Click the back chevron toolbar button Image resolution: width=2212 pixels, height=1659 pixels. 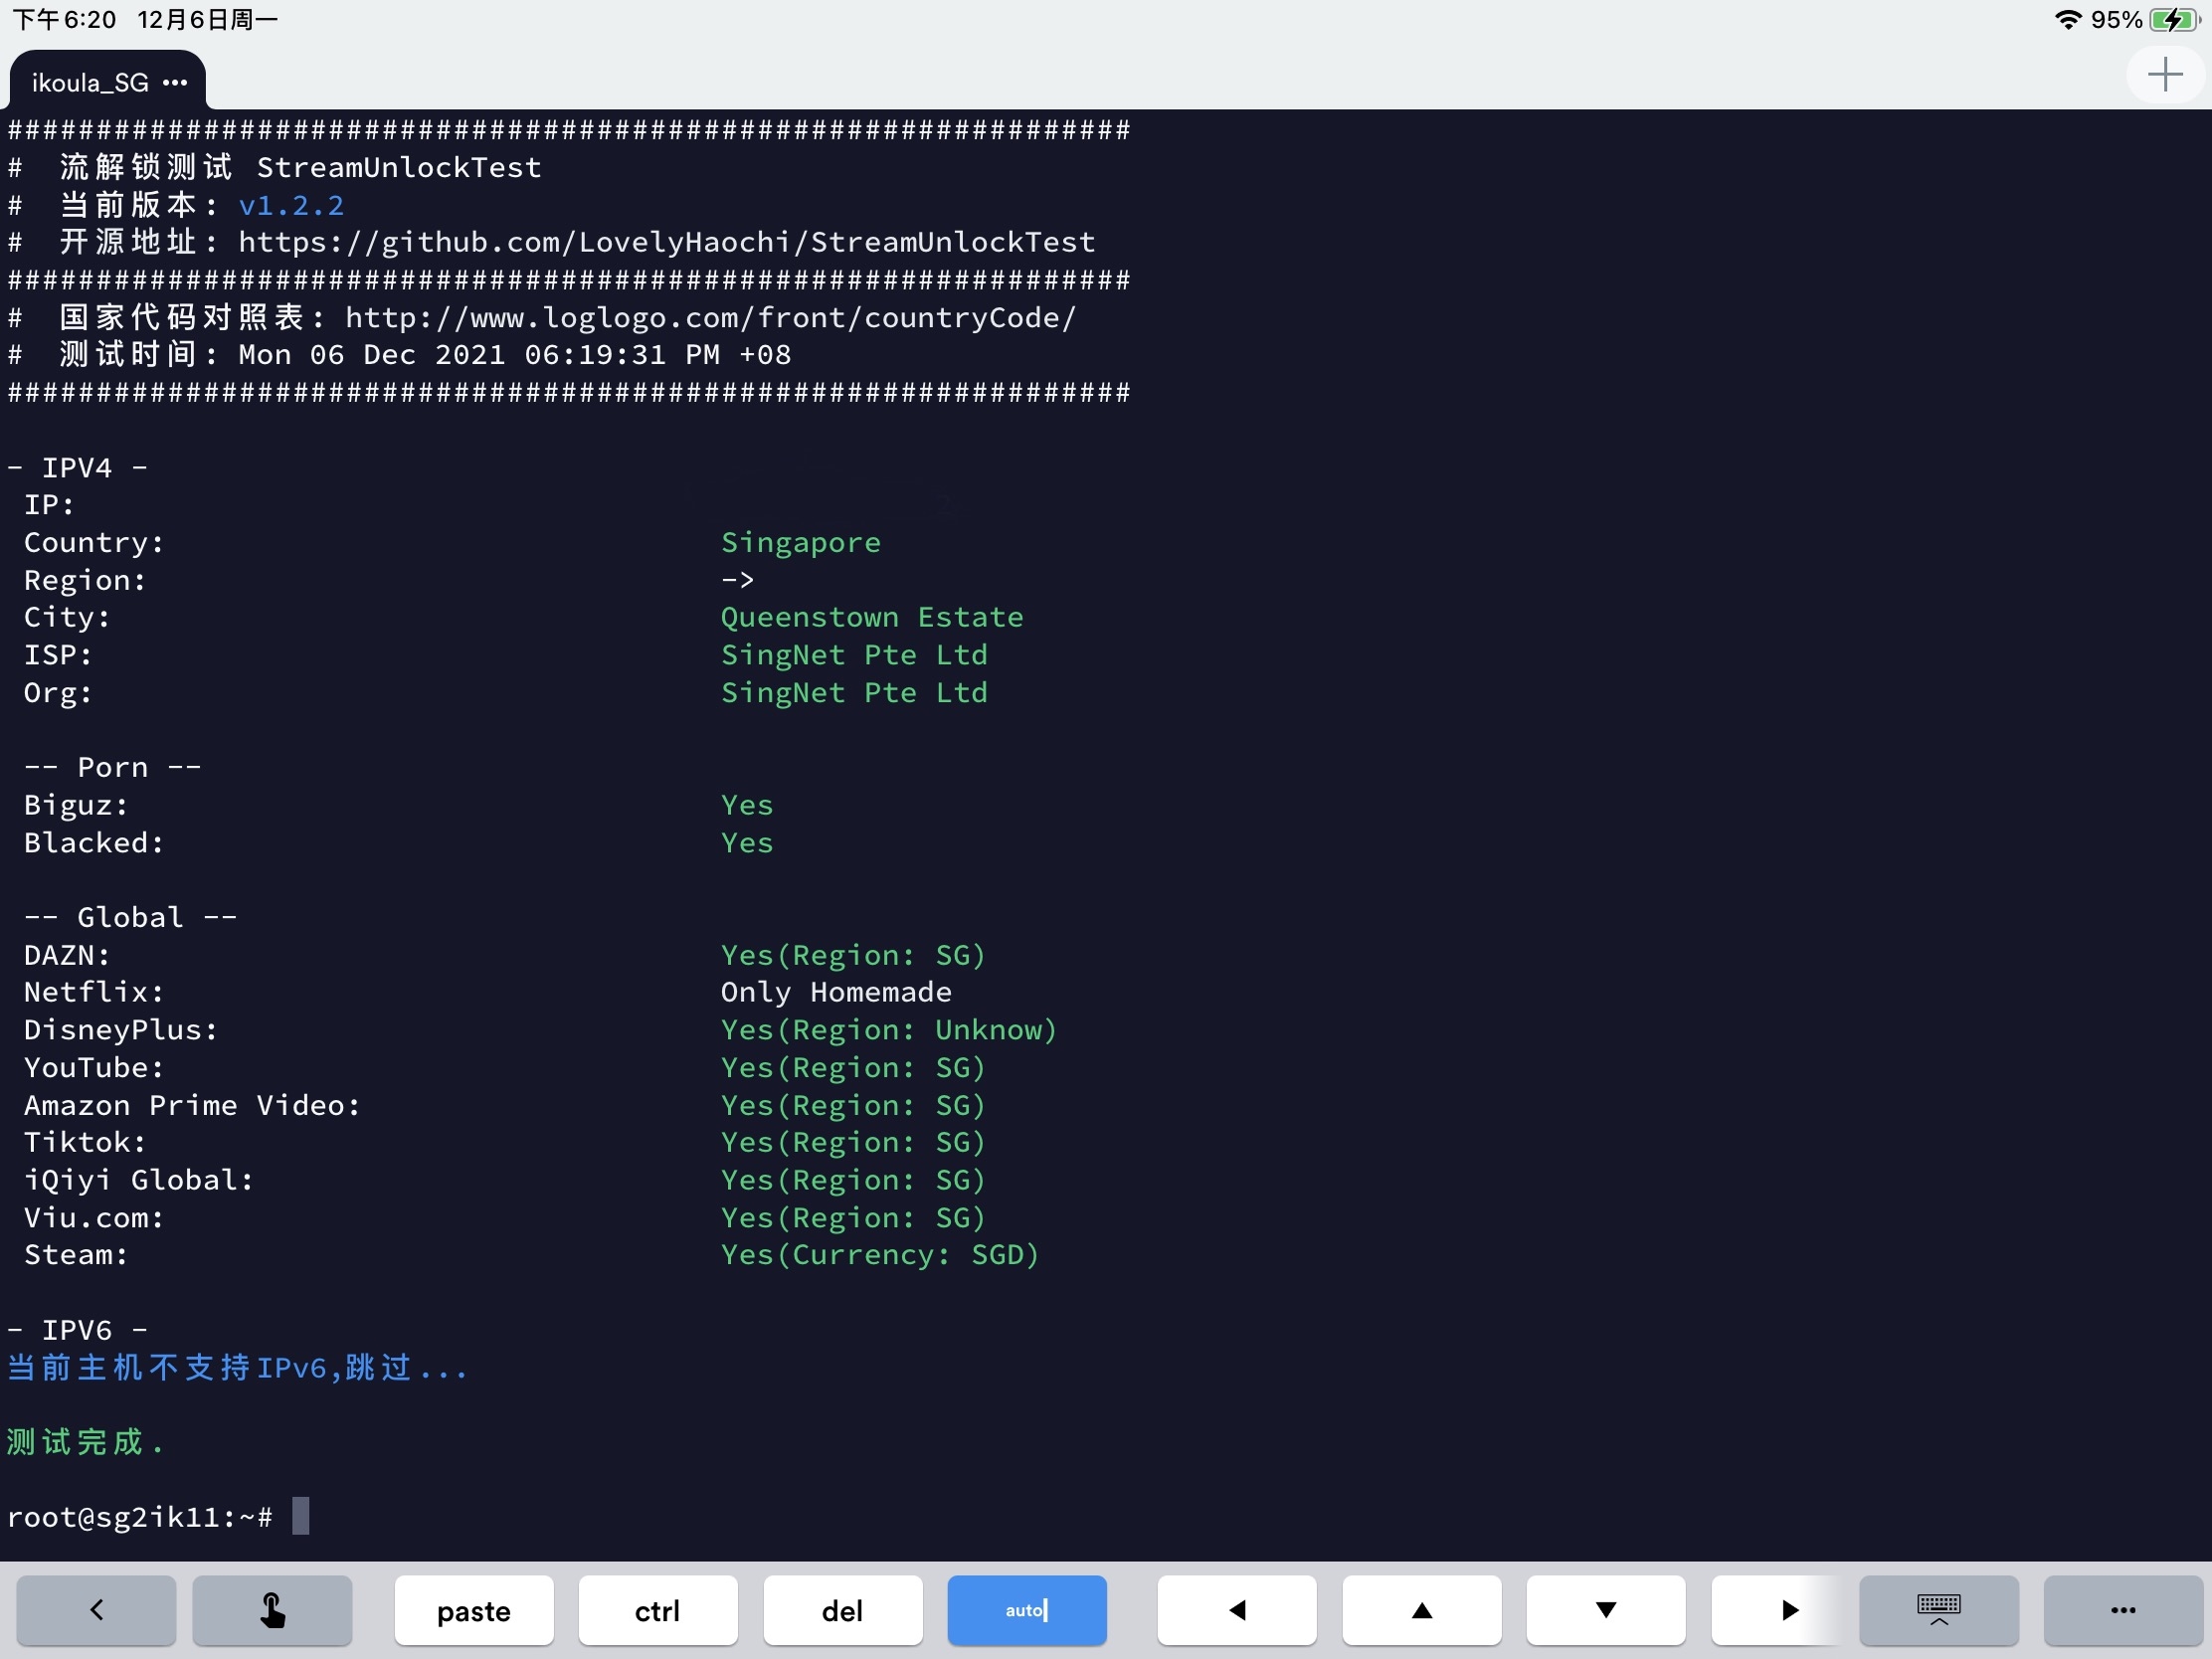click(96, 1610)
